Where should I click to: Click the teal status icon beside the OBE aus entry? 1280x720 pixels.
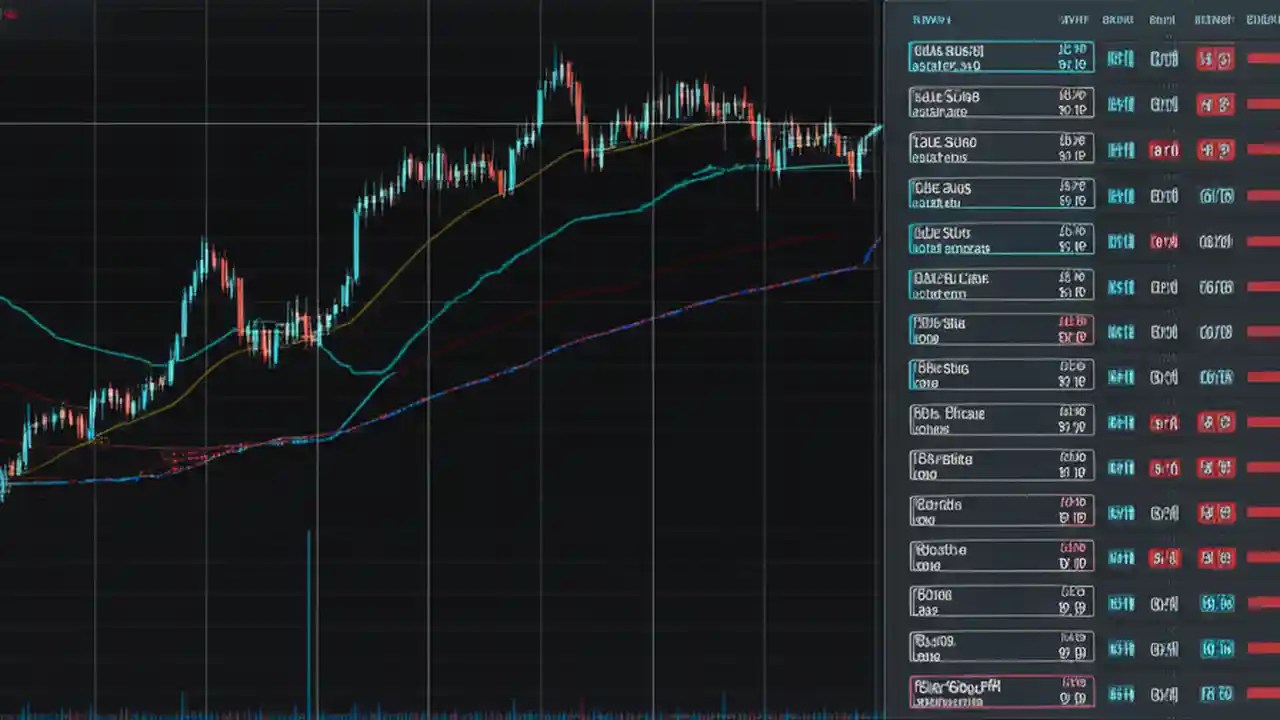(1120, 196)
